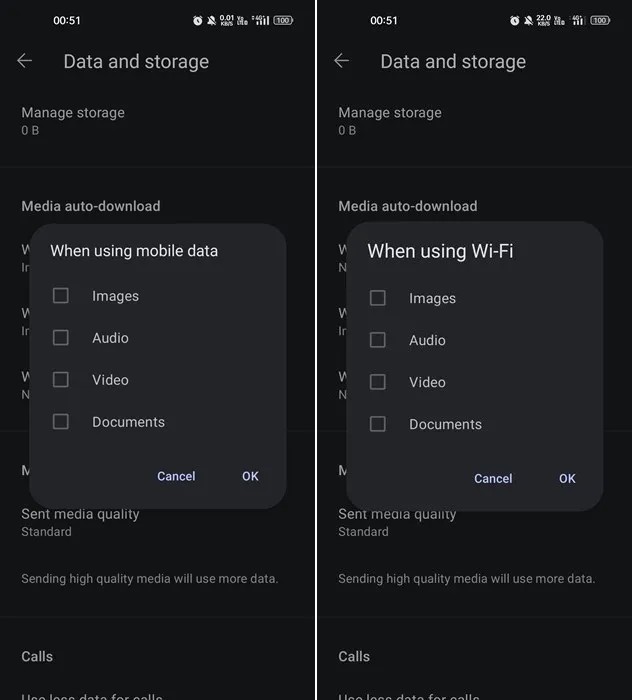
Task: Check Audio in the mobile data dialog
Action: pos(61,338)
